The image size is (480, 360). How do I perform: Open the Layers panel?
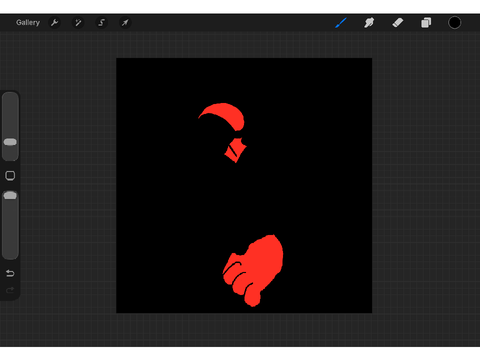click(426, 23)
